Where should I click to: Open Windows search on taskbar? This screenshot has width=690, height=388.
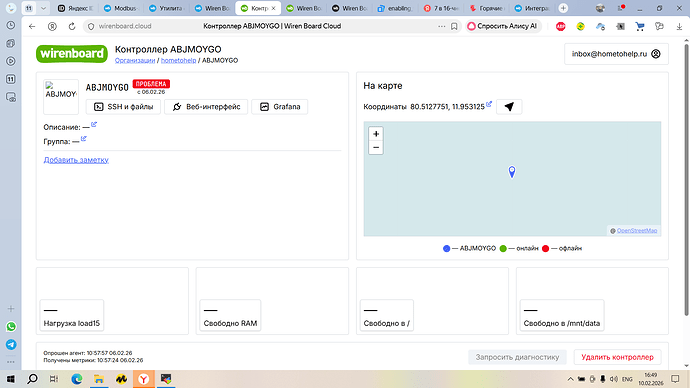pos(32,379)
